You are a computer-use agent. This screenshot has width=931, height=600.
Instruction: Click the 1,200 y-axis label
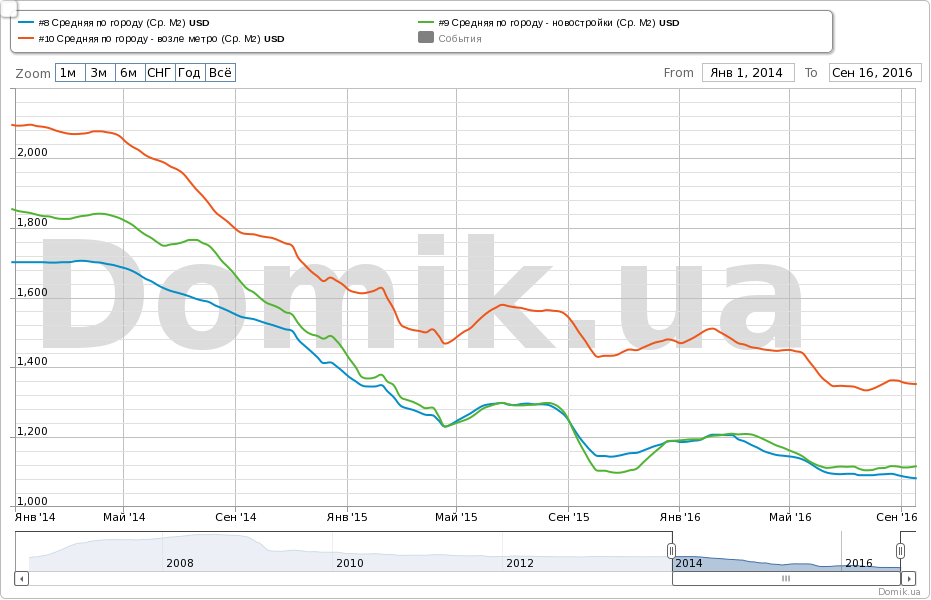(x=32, y=431)
